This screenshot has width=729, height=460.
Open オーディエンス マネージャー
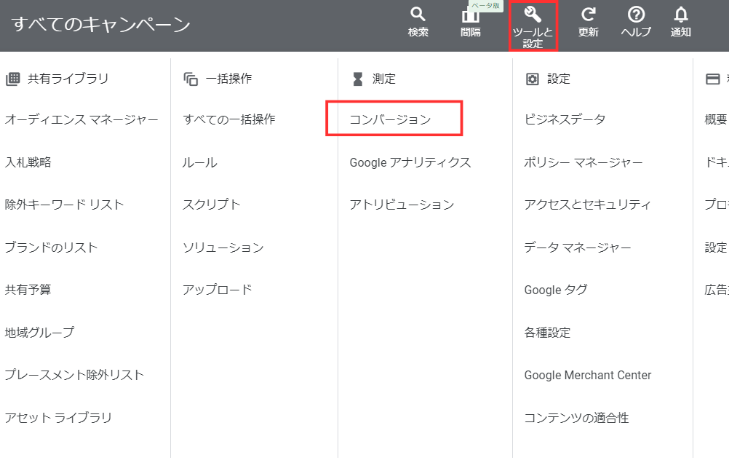[x=81, y=120]
